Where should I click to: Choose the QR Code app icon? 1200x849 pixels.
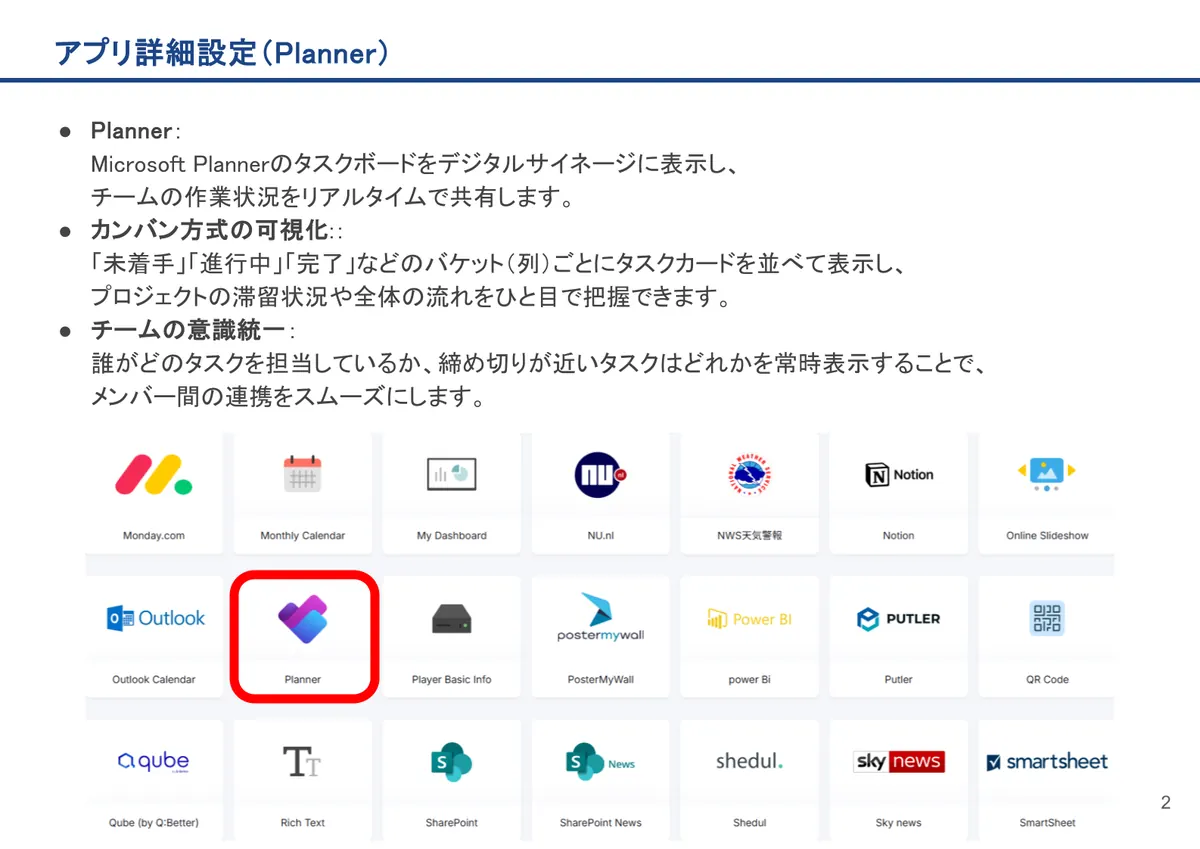tap(1047, 618)
